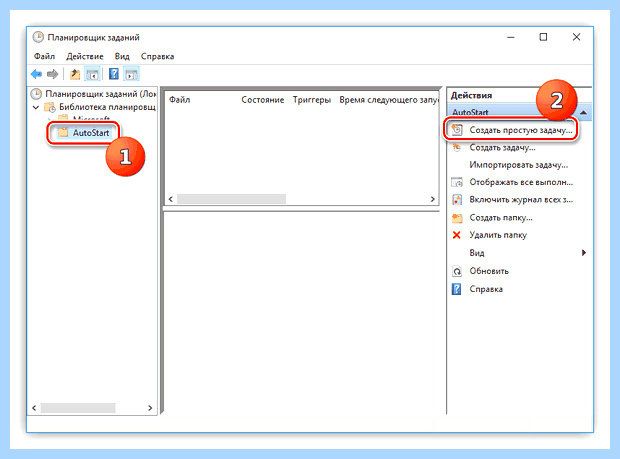
Task: Close the Планировщик заданий window
Action: pyautogui.click(x=577, y=37)
